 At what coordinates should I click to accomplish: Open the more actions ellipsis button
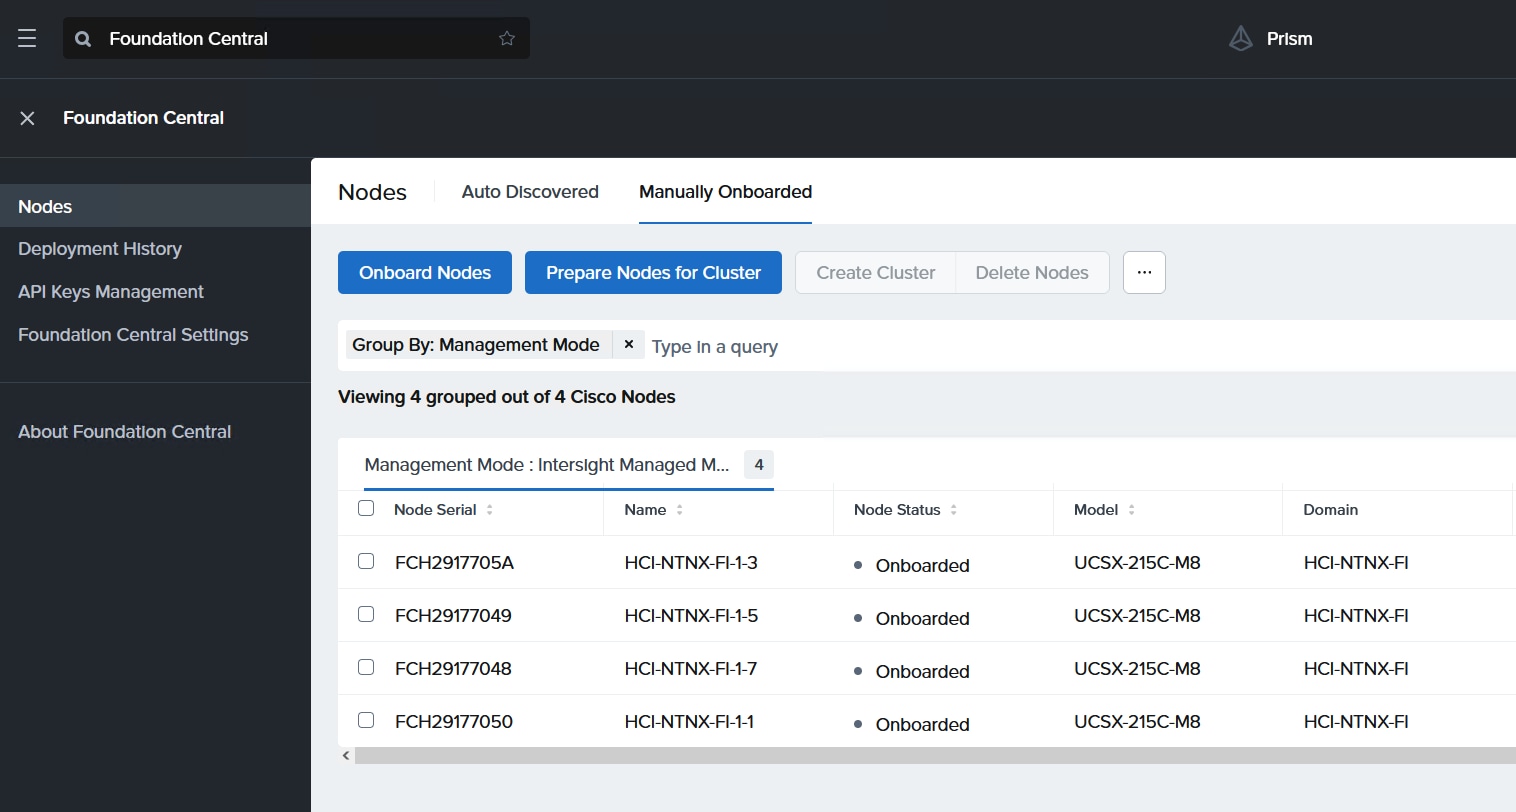point(1144,272)
